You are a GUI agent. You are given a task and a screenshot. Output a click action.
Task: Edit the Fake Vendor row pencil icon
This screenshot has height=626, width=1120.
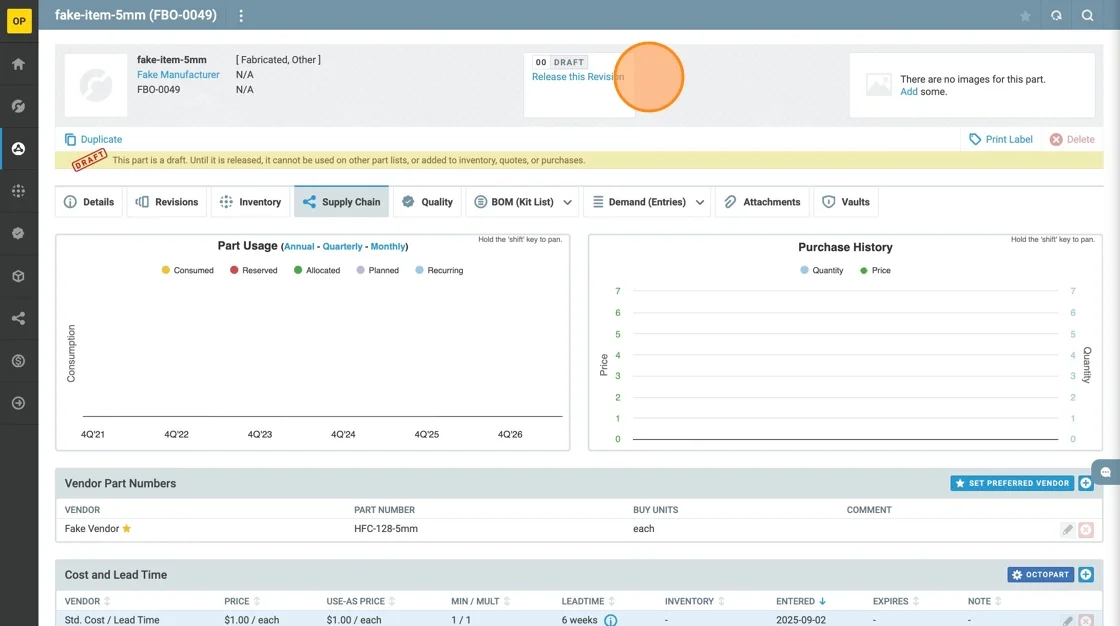tap(1067, 529)
